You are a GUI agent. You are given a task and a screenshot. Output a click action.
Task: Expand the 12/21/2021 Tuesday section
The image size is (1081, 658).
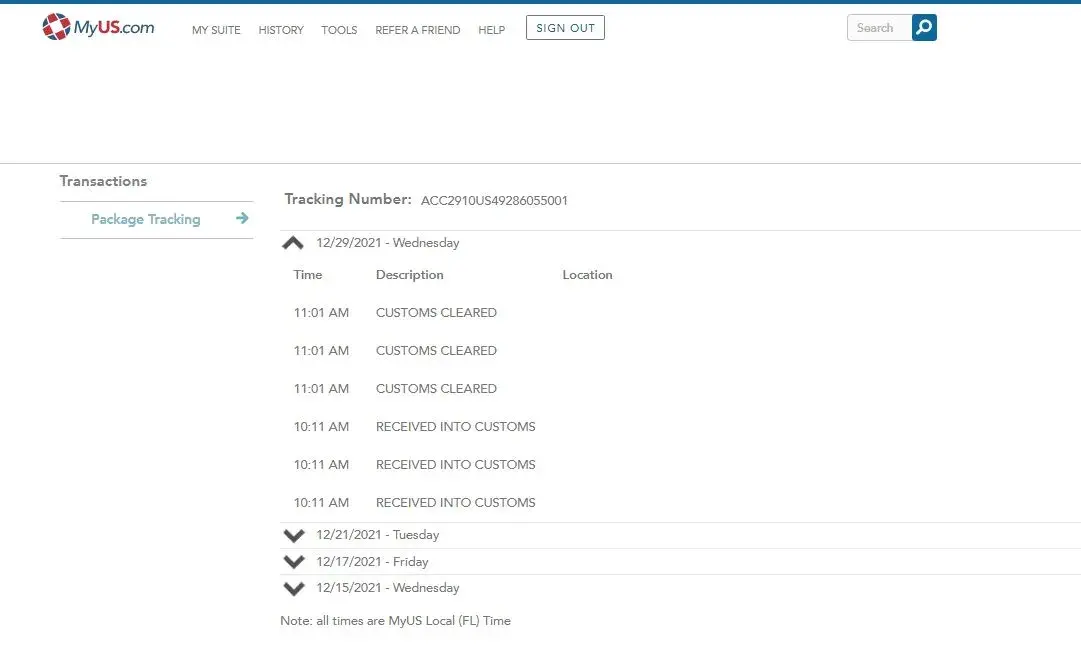point(294,535)
